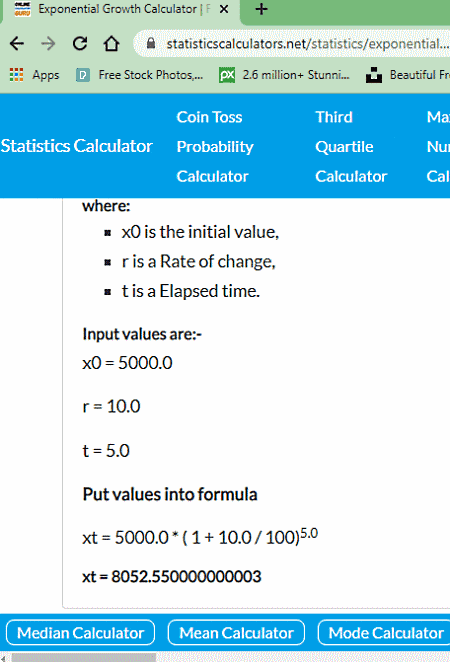Open the Statistics Calculator site title link

(x=76, y=146)
